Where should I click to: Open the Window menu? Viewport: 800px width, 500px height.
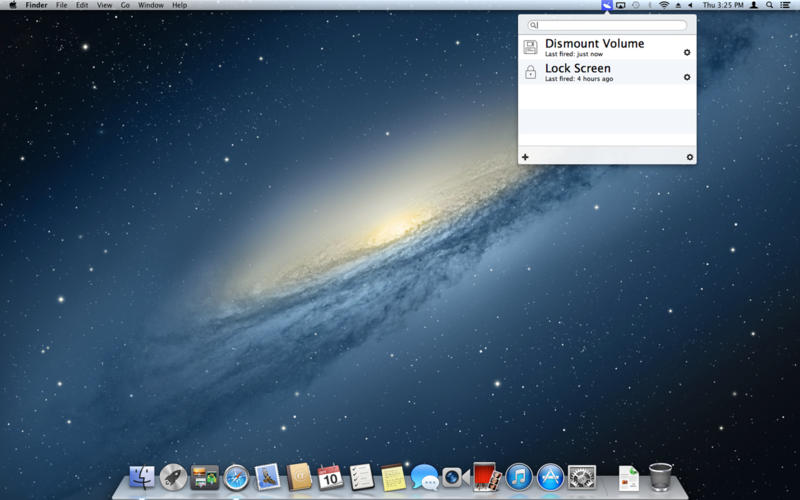click(x=151, y=5)
